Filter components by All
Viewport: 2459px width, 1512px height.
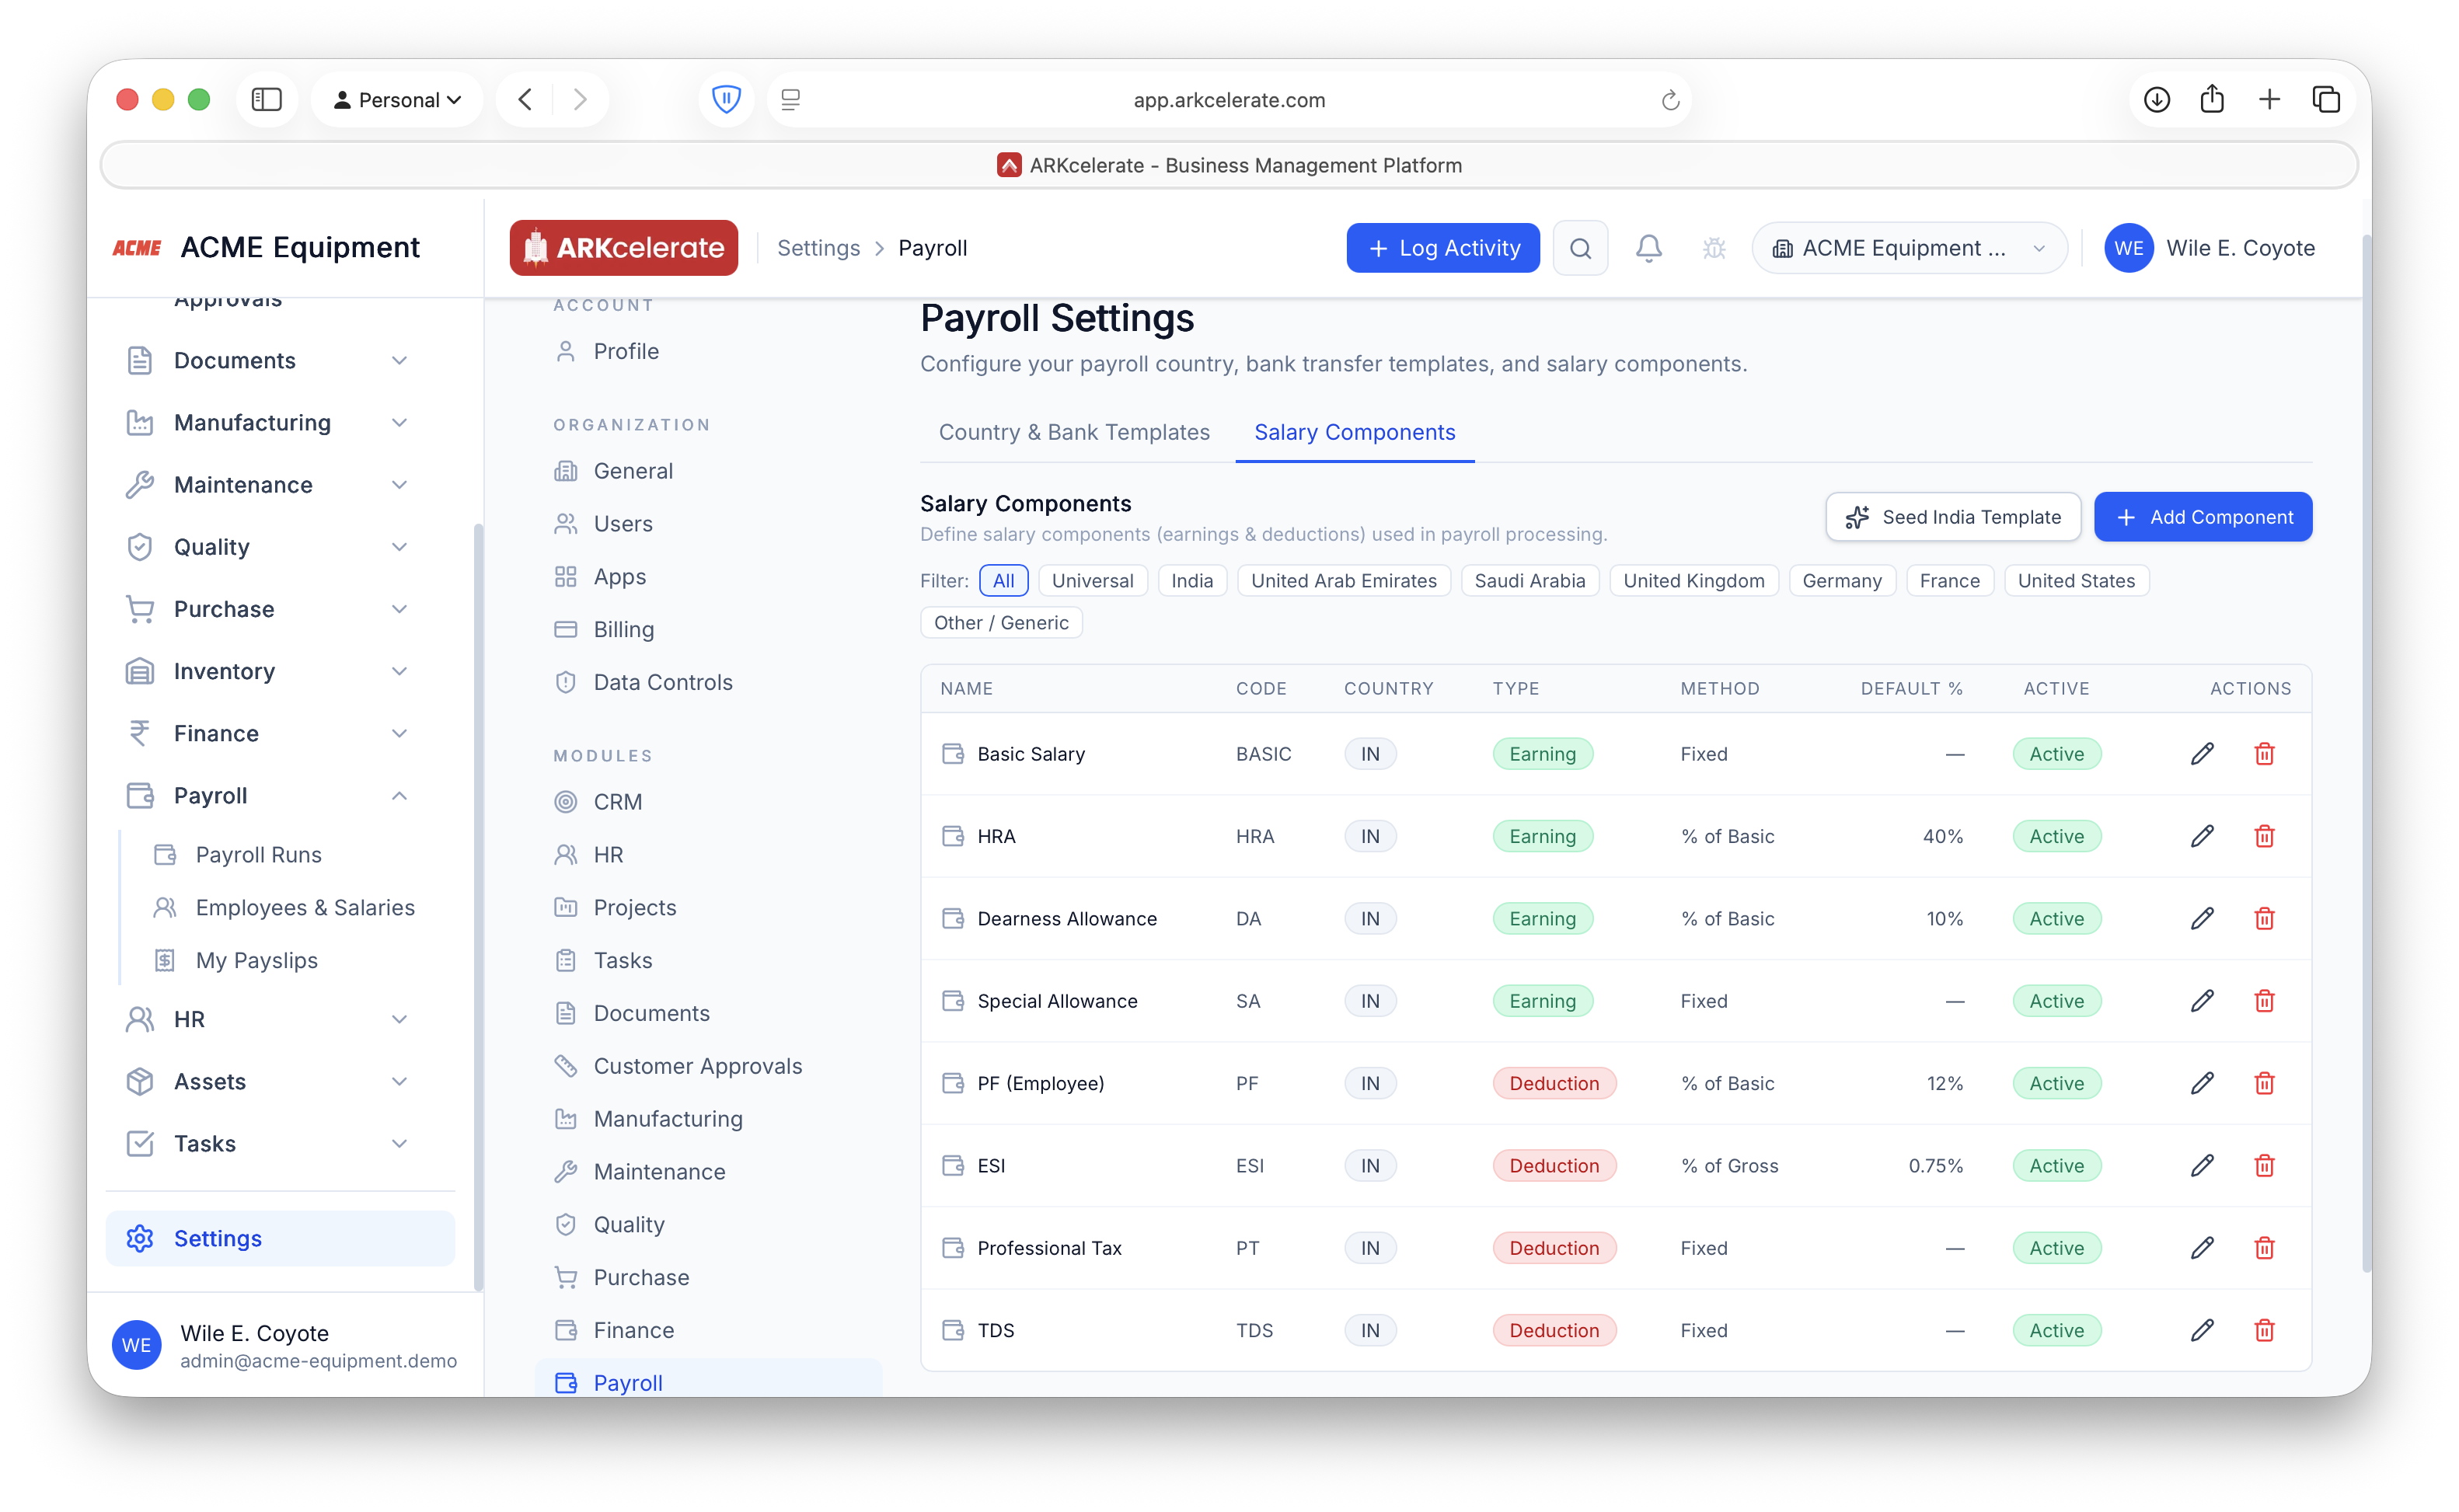pos(1003,581)
